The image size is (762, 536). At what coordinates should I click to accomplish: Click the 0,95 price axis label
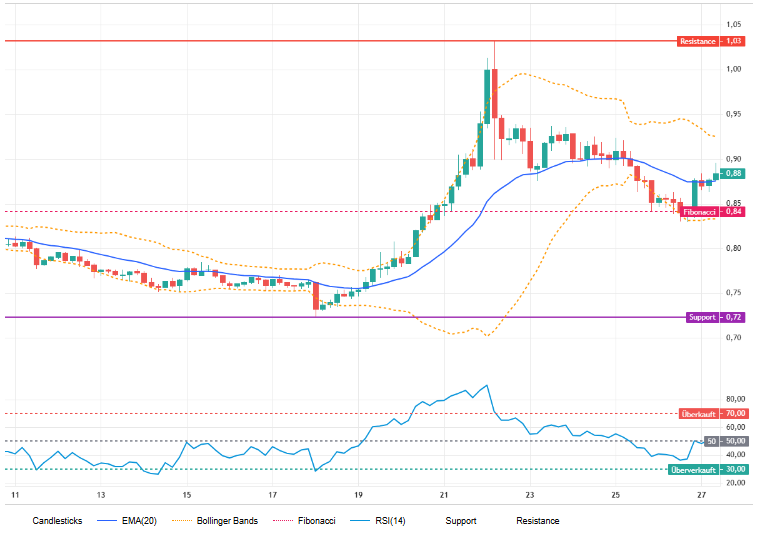point(734,114)
